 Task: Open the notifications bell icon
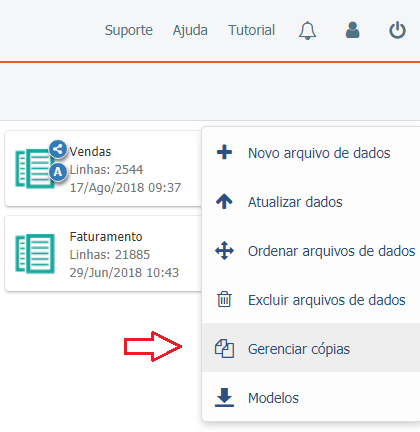[x=307, y=31]
